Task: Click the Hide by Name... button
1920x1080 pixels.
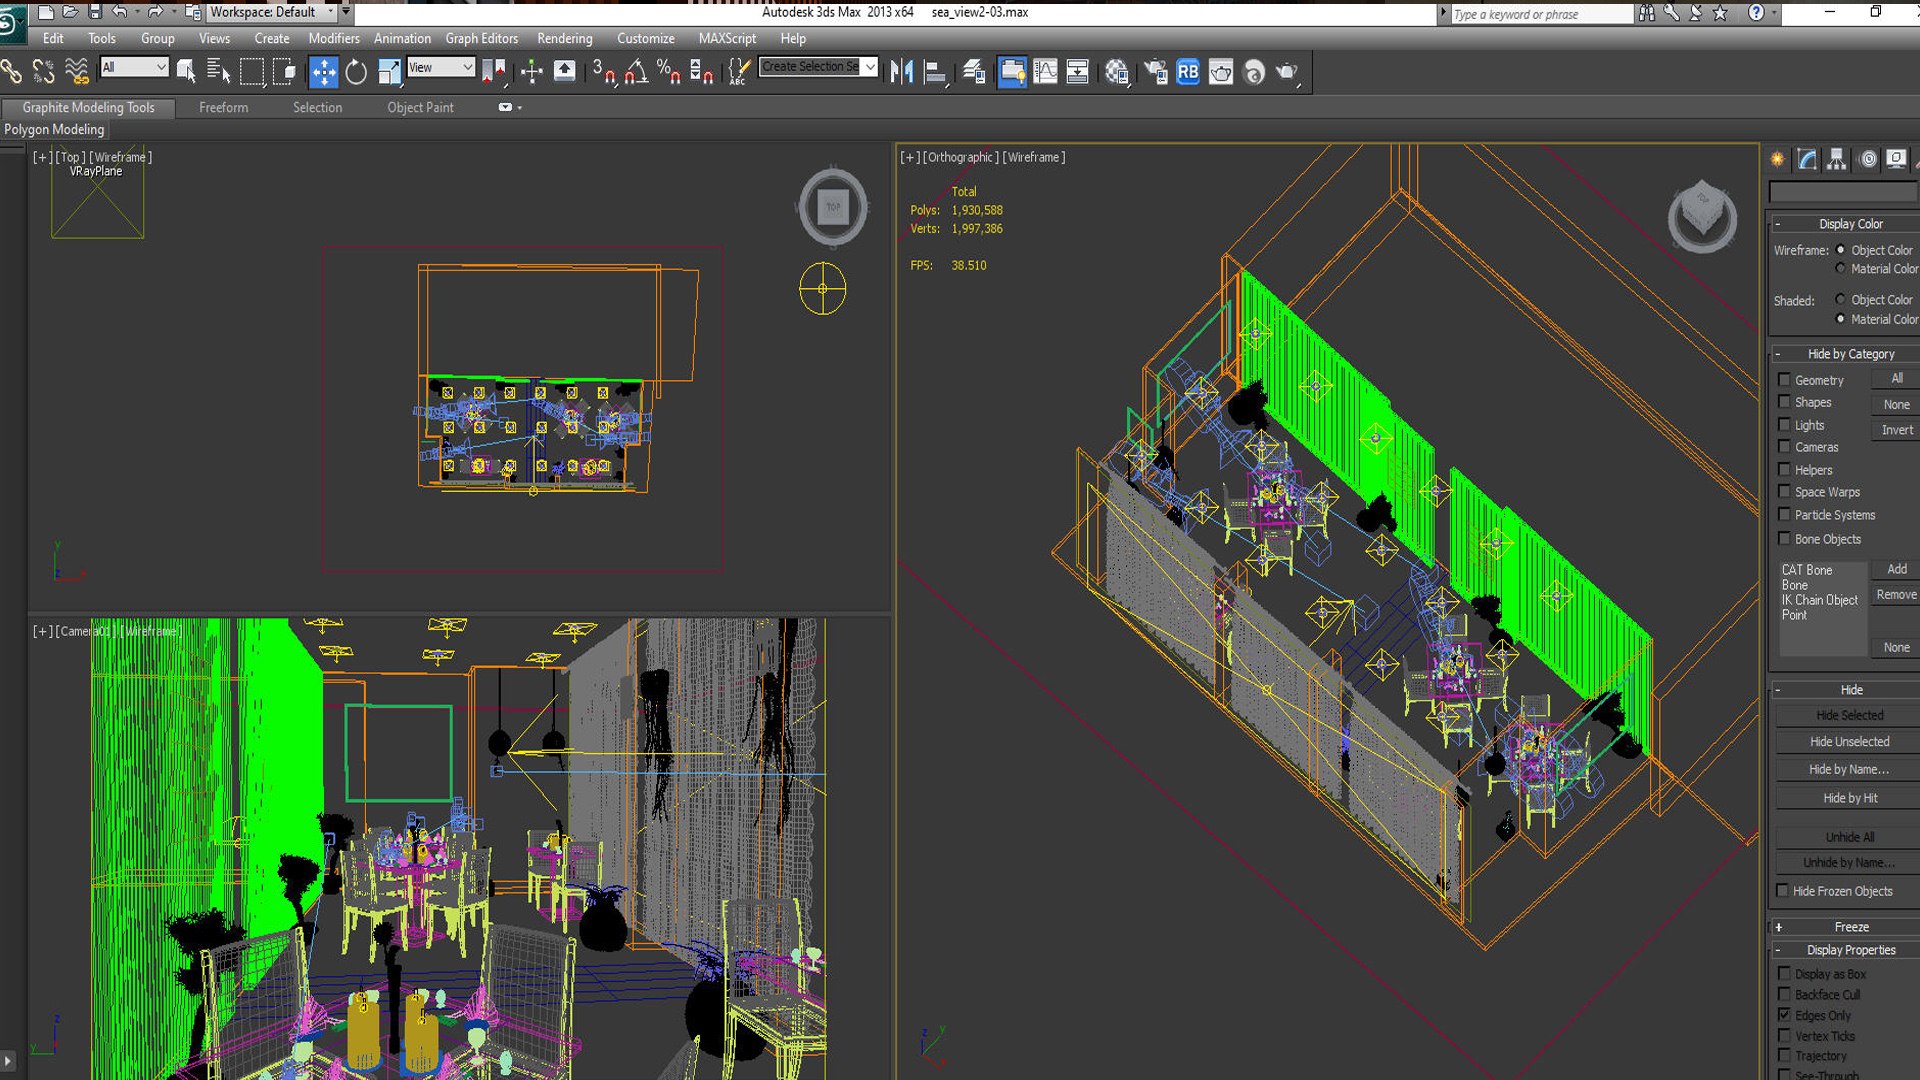Action: (x=1848, y=769)
